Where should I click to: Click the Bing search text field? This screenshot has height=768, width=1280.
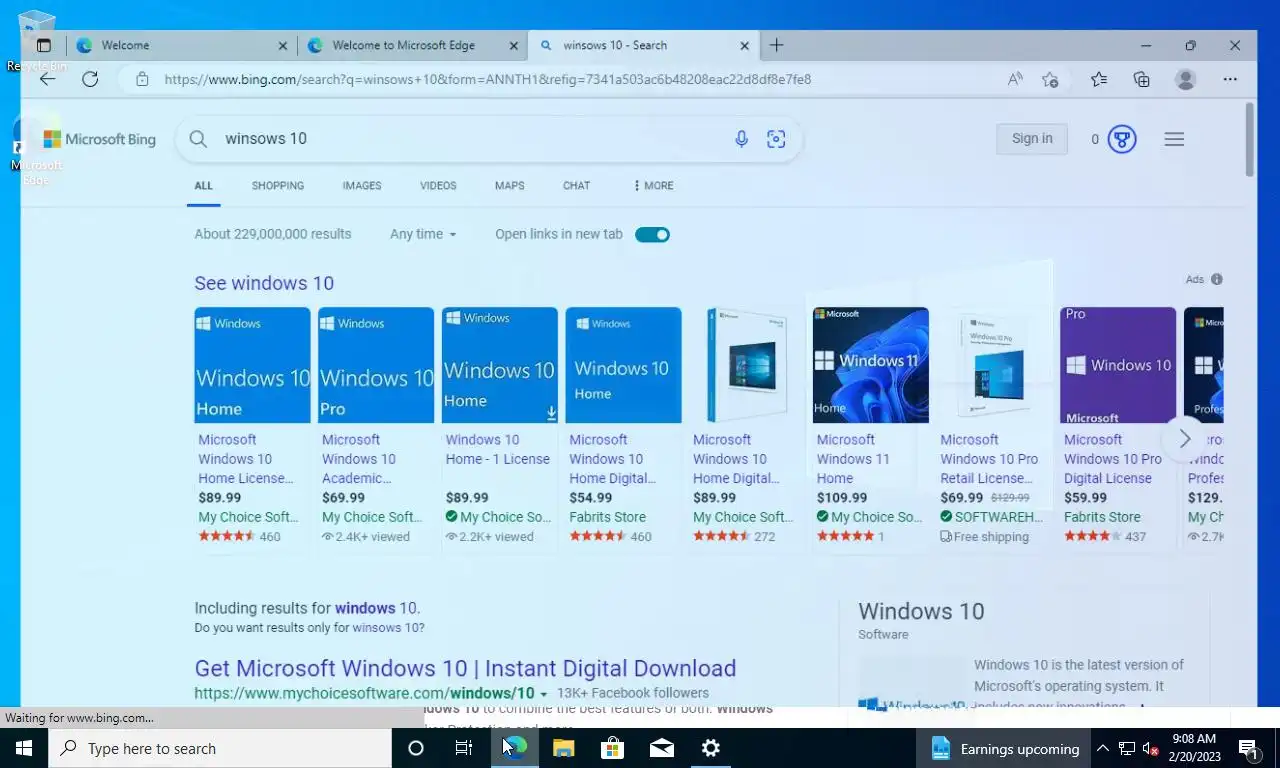click(x=470, y=139)
